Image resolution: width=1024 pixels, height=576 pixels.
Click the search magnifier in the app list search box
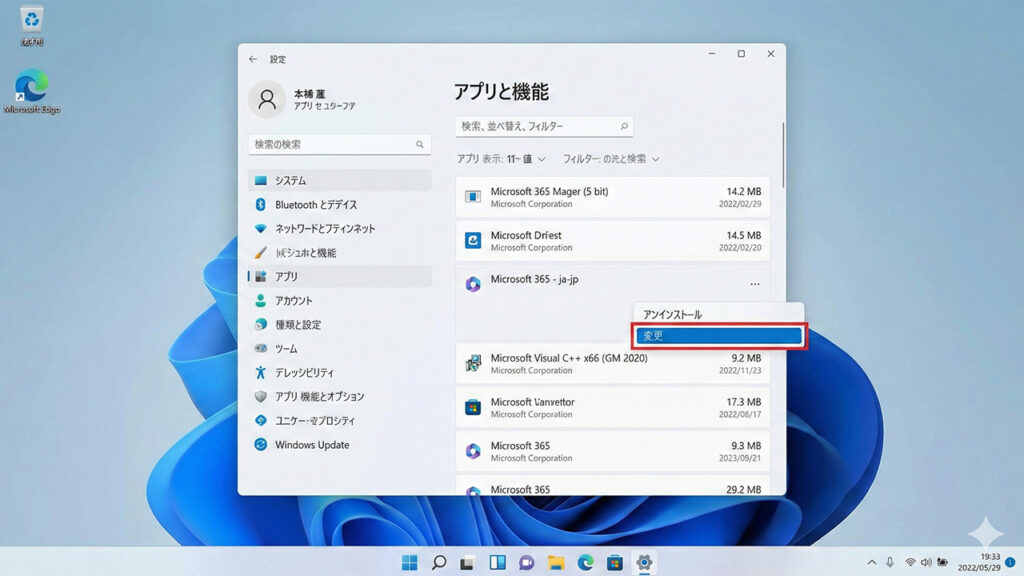(x=624, y=127)
